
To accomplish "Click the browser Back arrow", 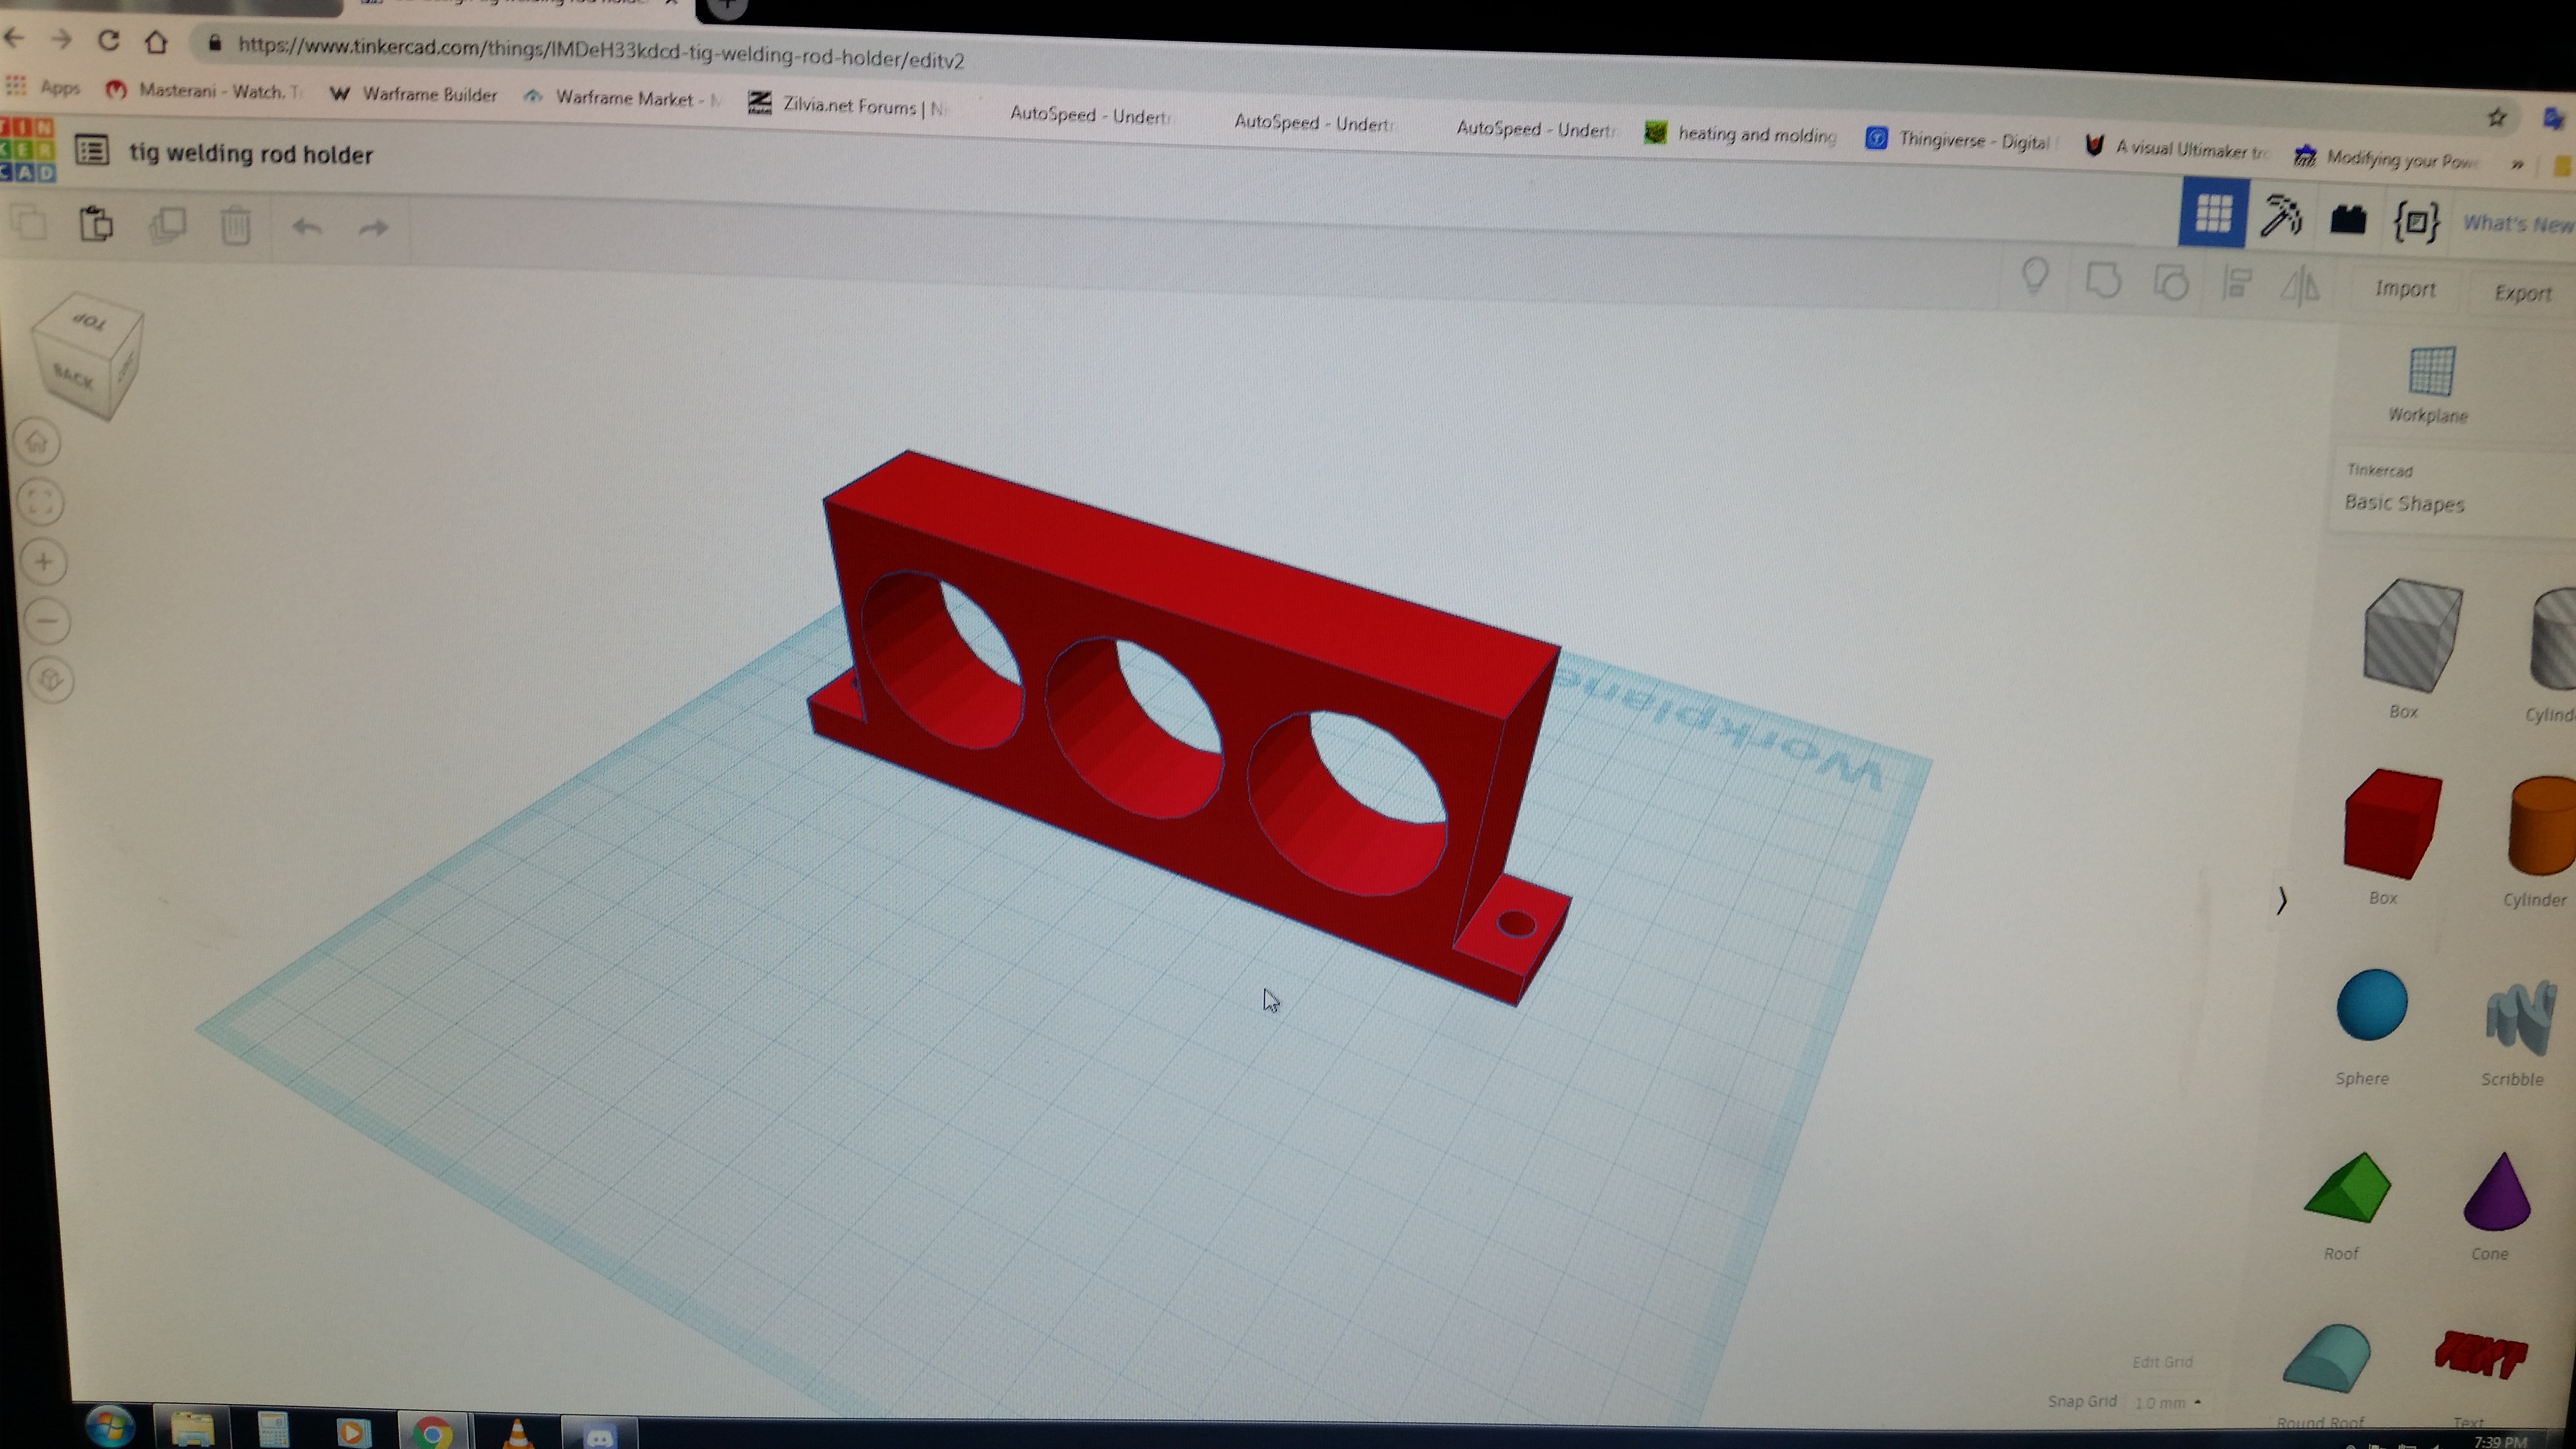I will coord(14,38).
